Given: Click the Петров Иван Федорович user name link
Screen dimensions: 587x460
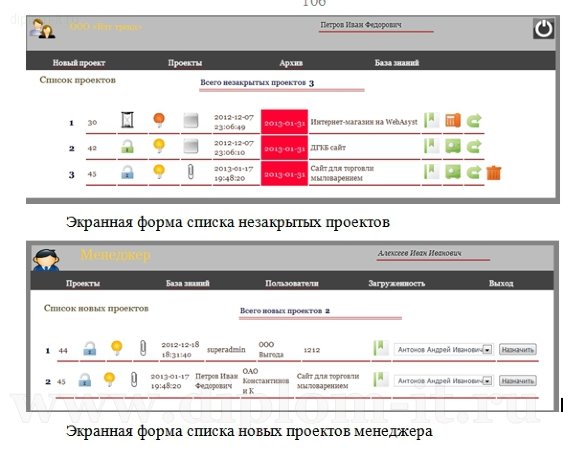Looking at the screenshot, I should 361,25.
